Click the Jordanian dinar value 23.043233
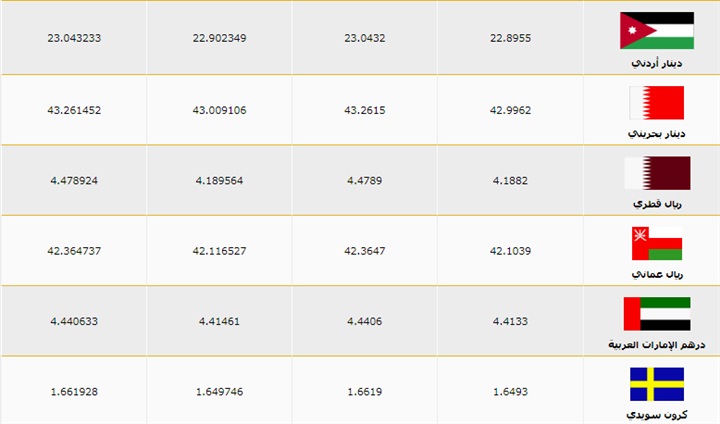720x424 pixels. [x=74, y=38]
